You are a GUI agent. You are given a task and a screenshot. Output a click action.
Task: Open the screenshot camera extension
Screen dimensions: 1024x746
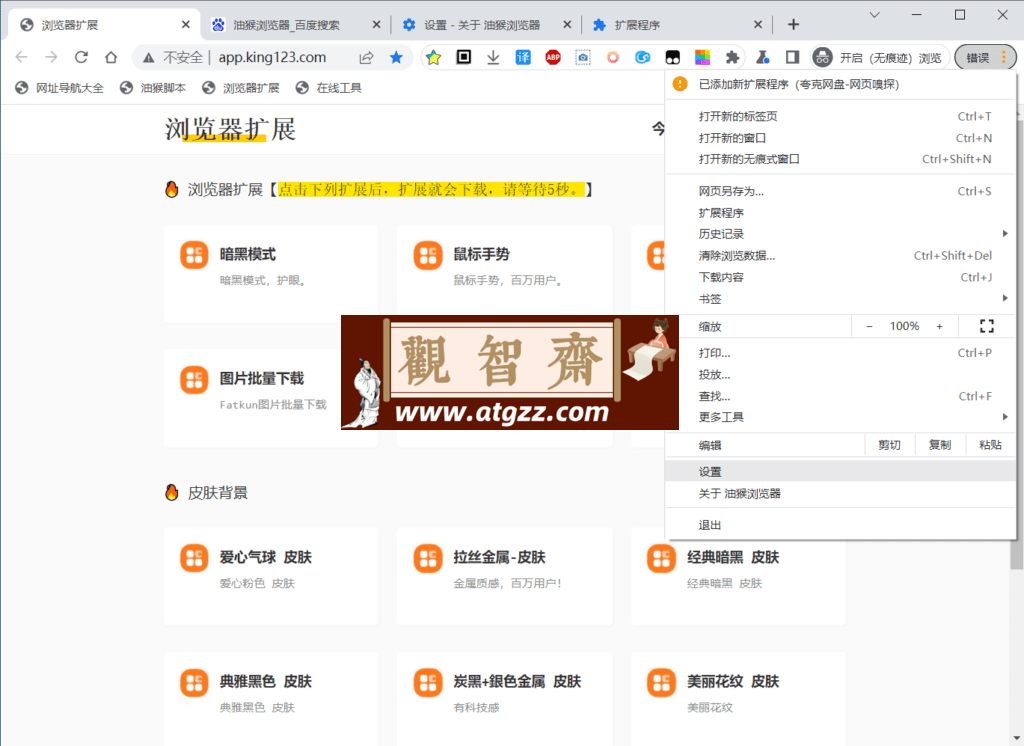click(x=583, y=57)
